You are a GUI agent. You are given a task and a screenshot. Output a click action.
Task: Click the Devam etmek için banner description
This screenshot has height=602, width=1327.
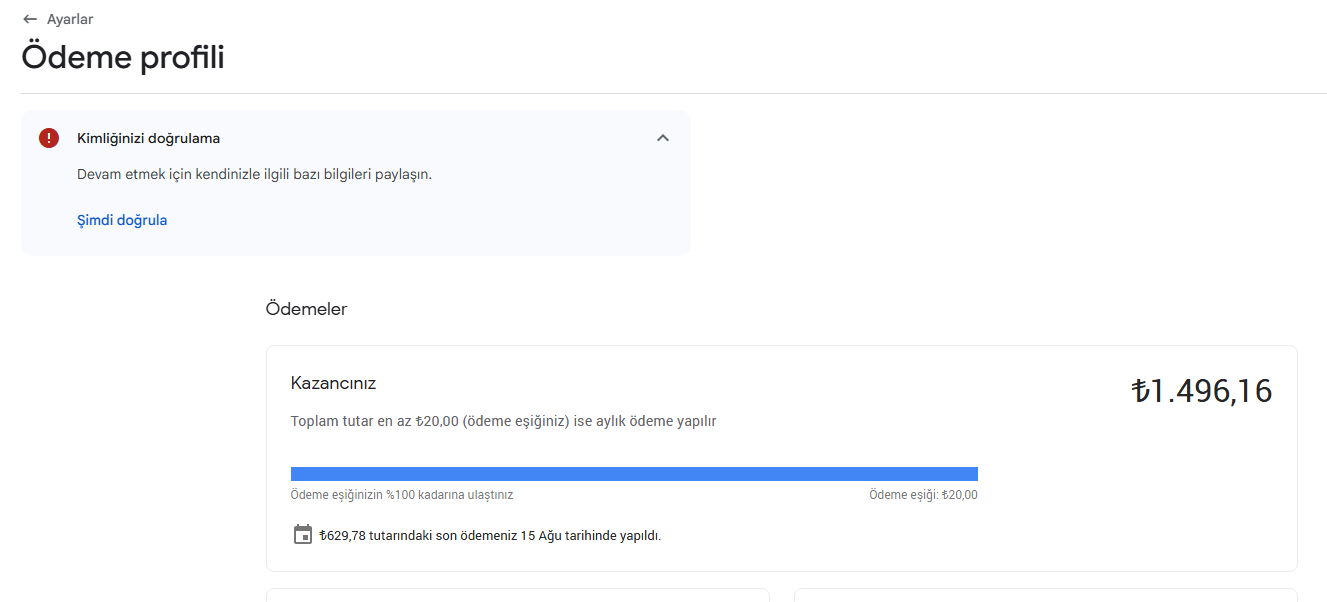[254, 174]
